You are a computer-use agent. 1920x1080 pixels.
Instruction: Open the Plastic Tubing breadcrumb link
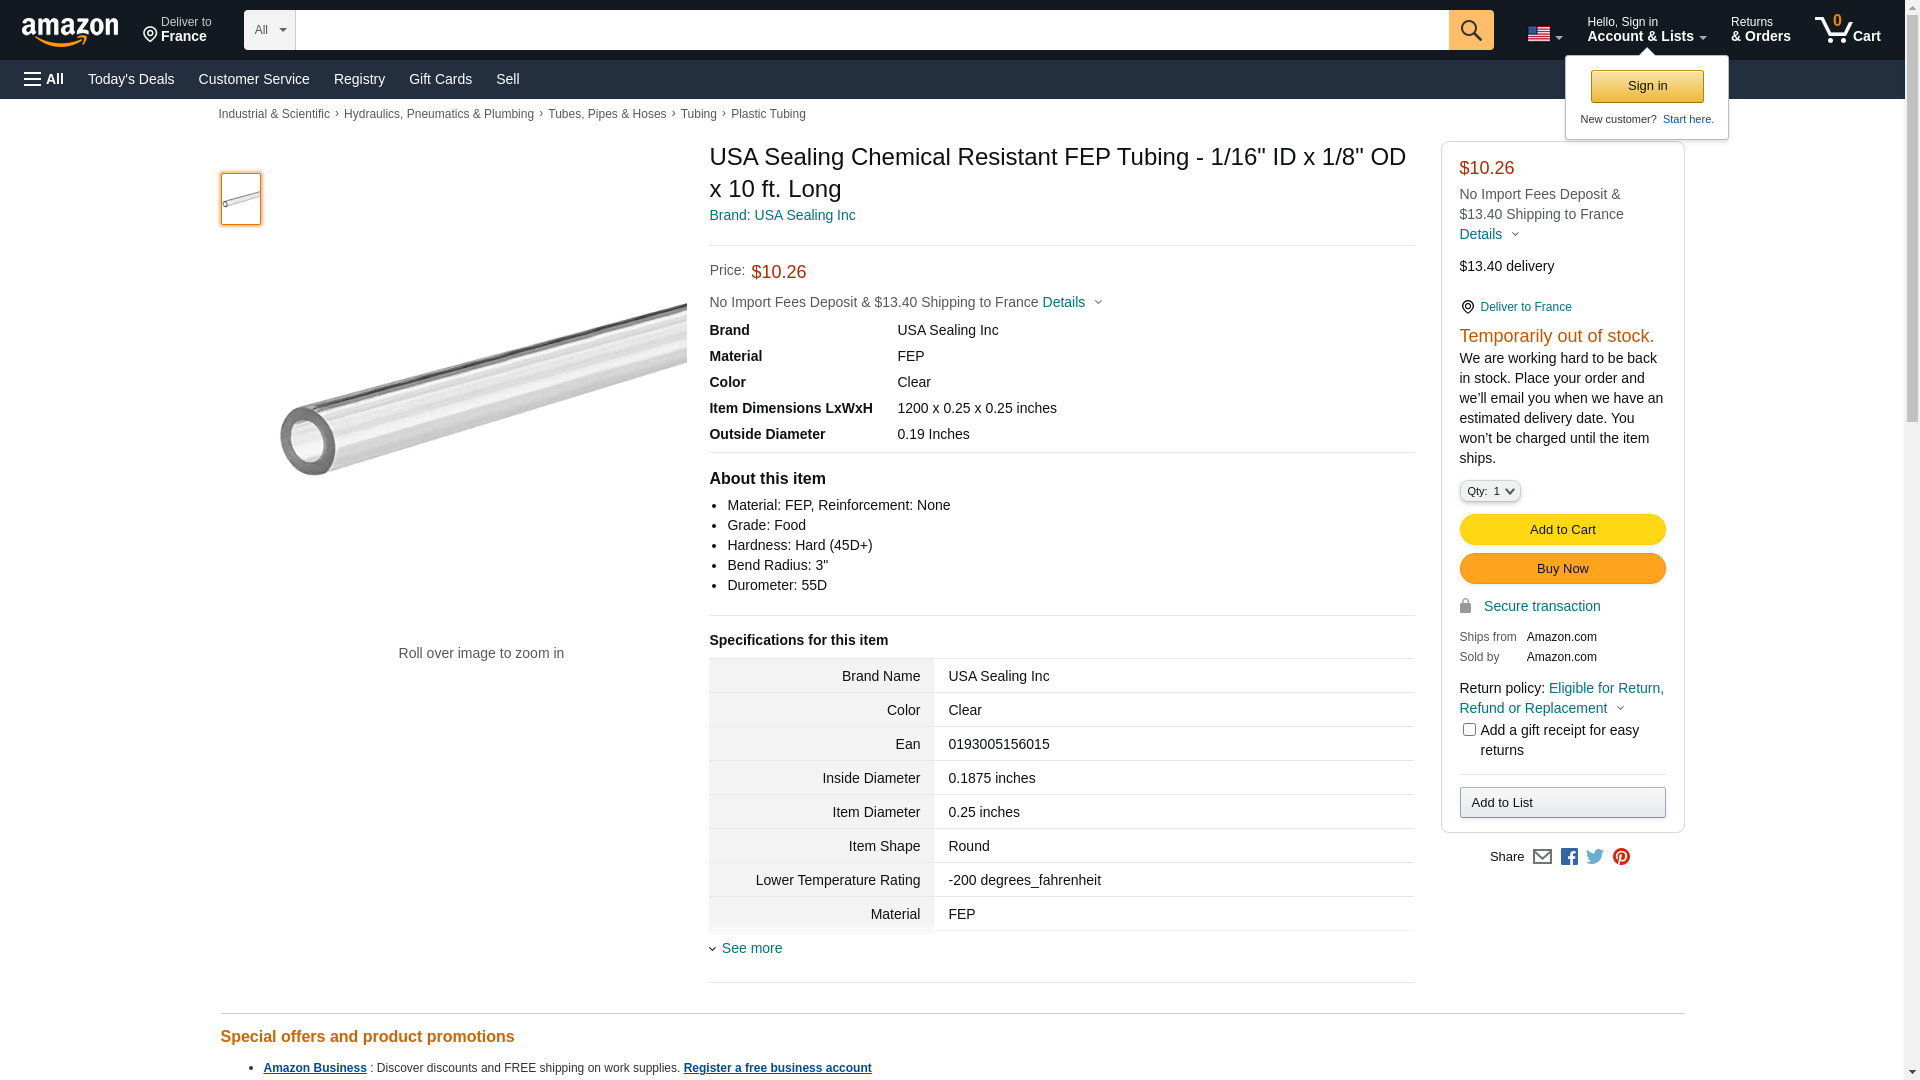pyautogui.click(x=768, y=114)
